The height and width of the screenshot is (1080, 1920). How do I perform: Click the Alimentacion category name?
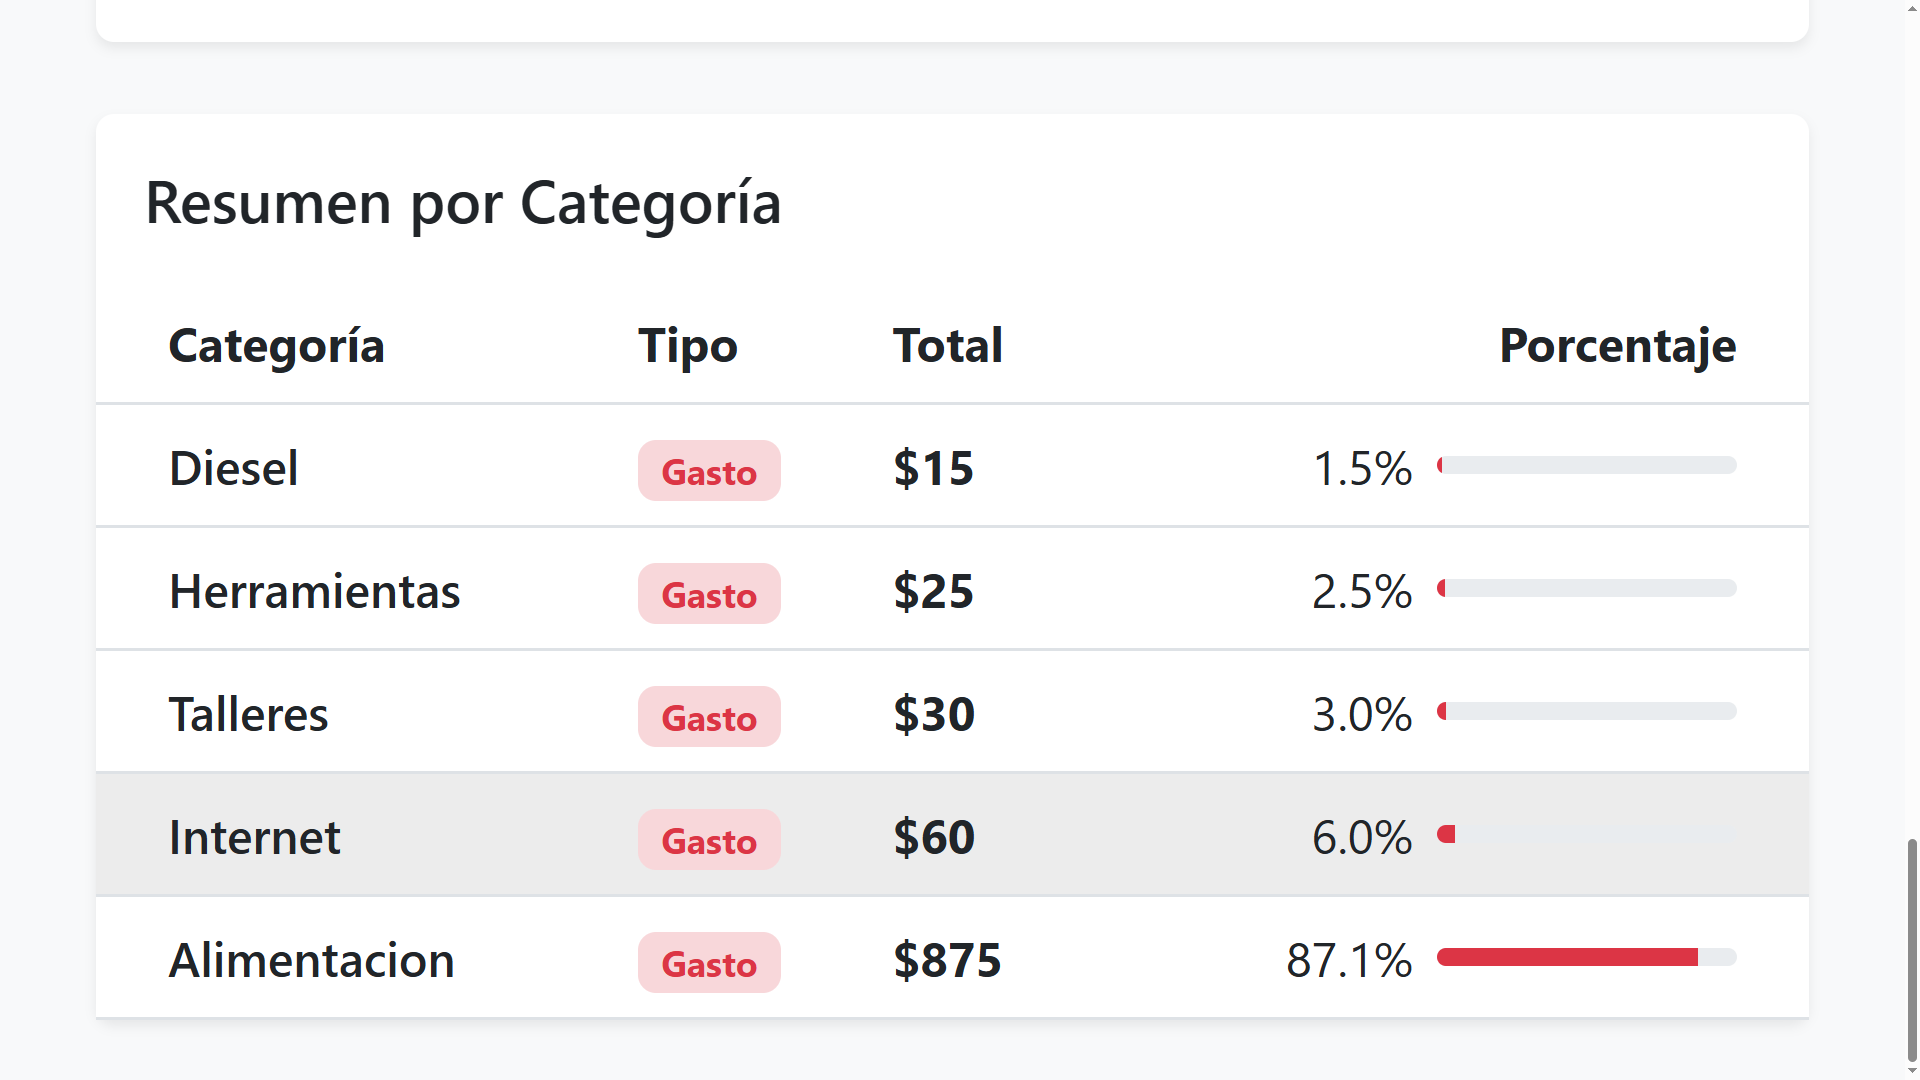[x=311, y=960]
